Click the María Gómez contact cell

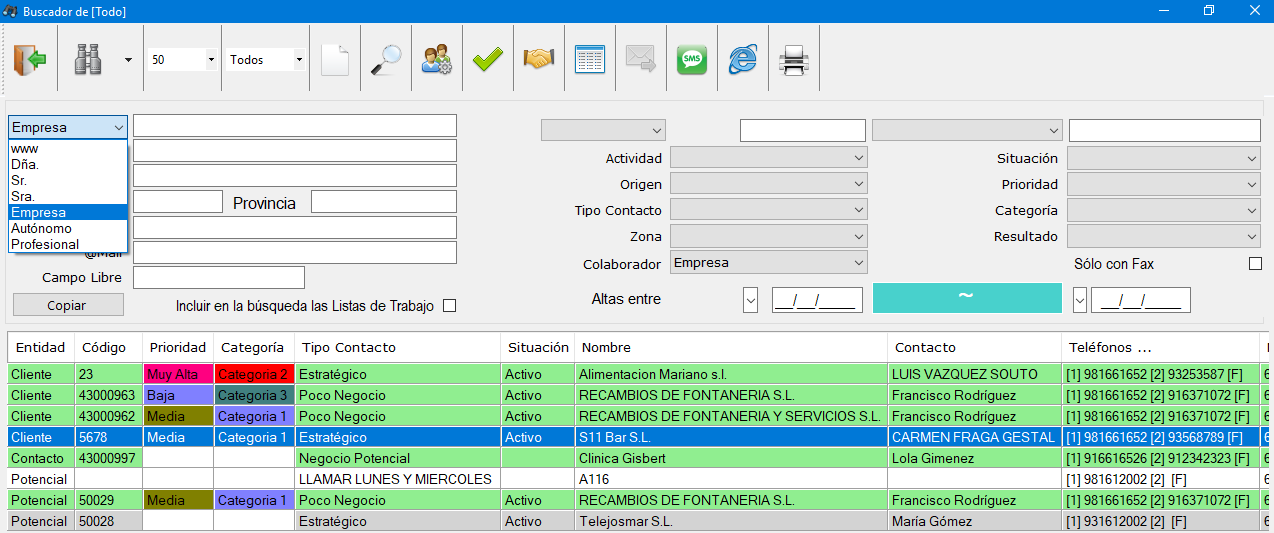click(974, 521)
